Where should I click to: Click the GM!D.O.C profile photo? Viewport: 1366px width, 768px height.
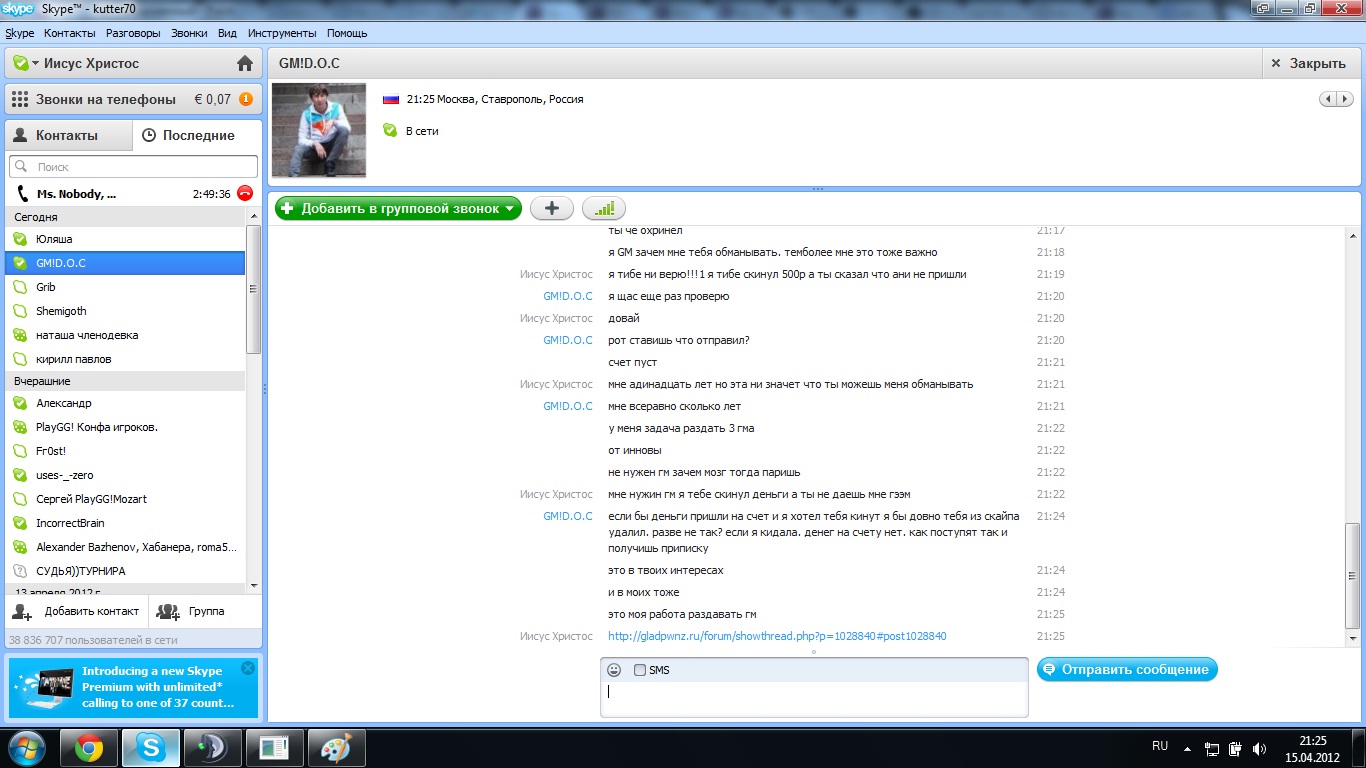[x=319, y=130]
